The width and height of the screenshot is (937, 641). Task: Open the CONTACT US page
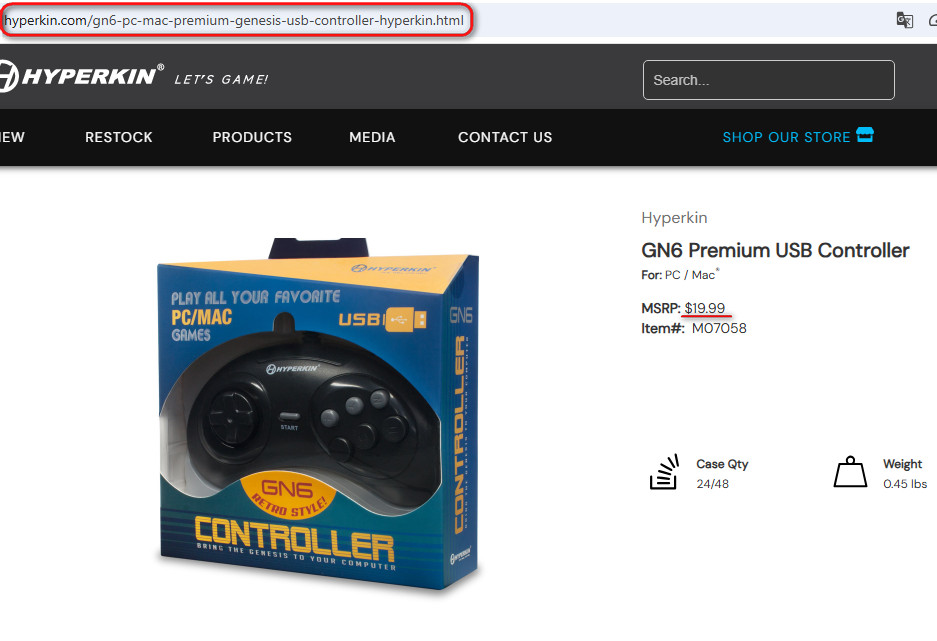[x=505, y=137]
